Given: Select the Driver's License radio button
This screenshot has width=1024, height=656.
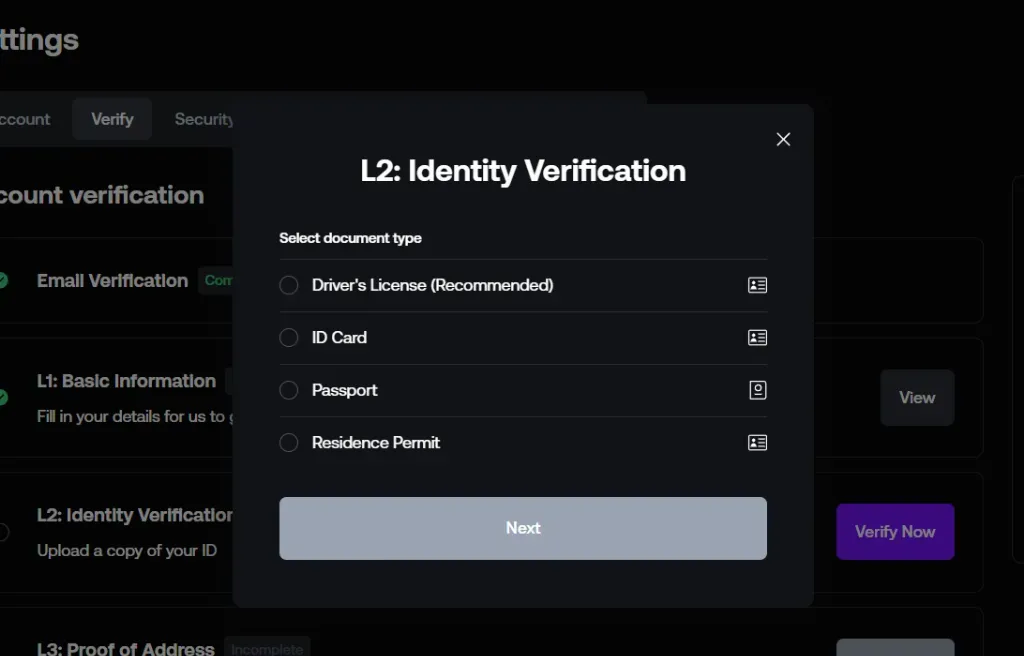Looking at the screenshot, I should pyautogui.click(x=288, y=285).
